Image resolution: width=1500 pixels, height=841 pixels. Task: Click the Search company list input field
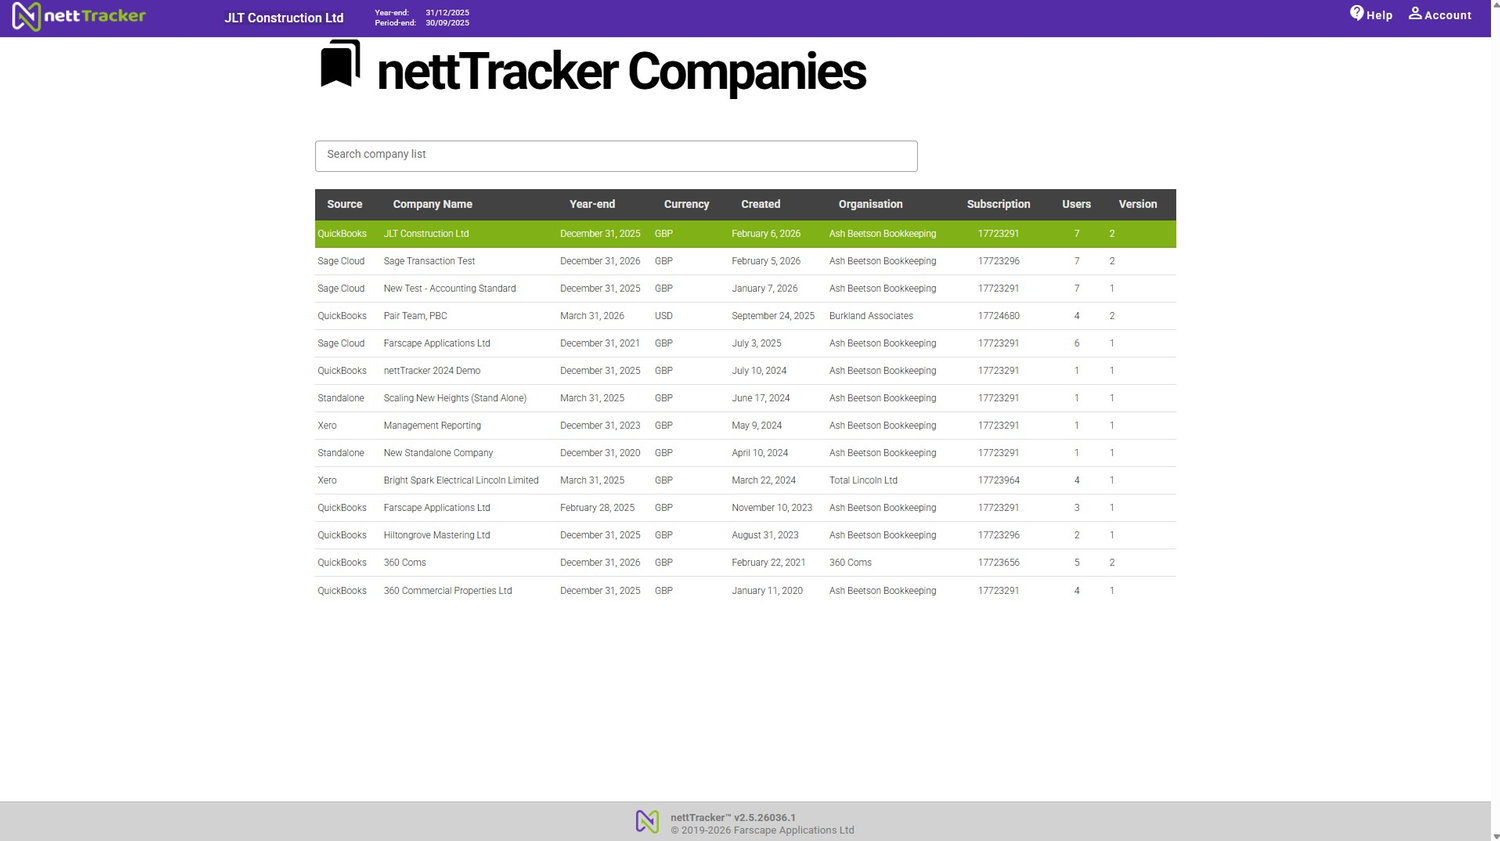point(615,155)
